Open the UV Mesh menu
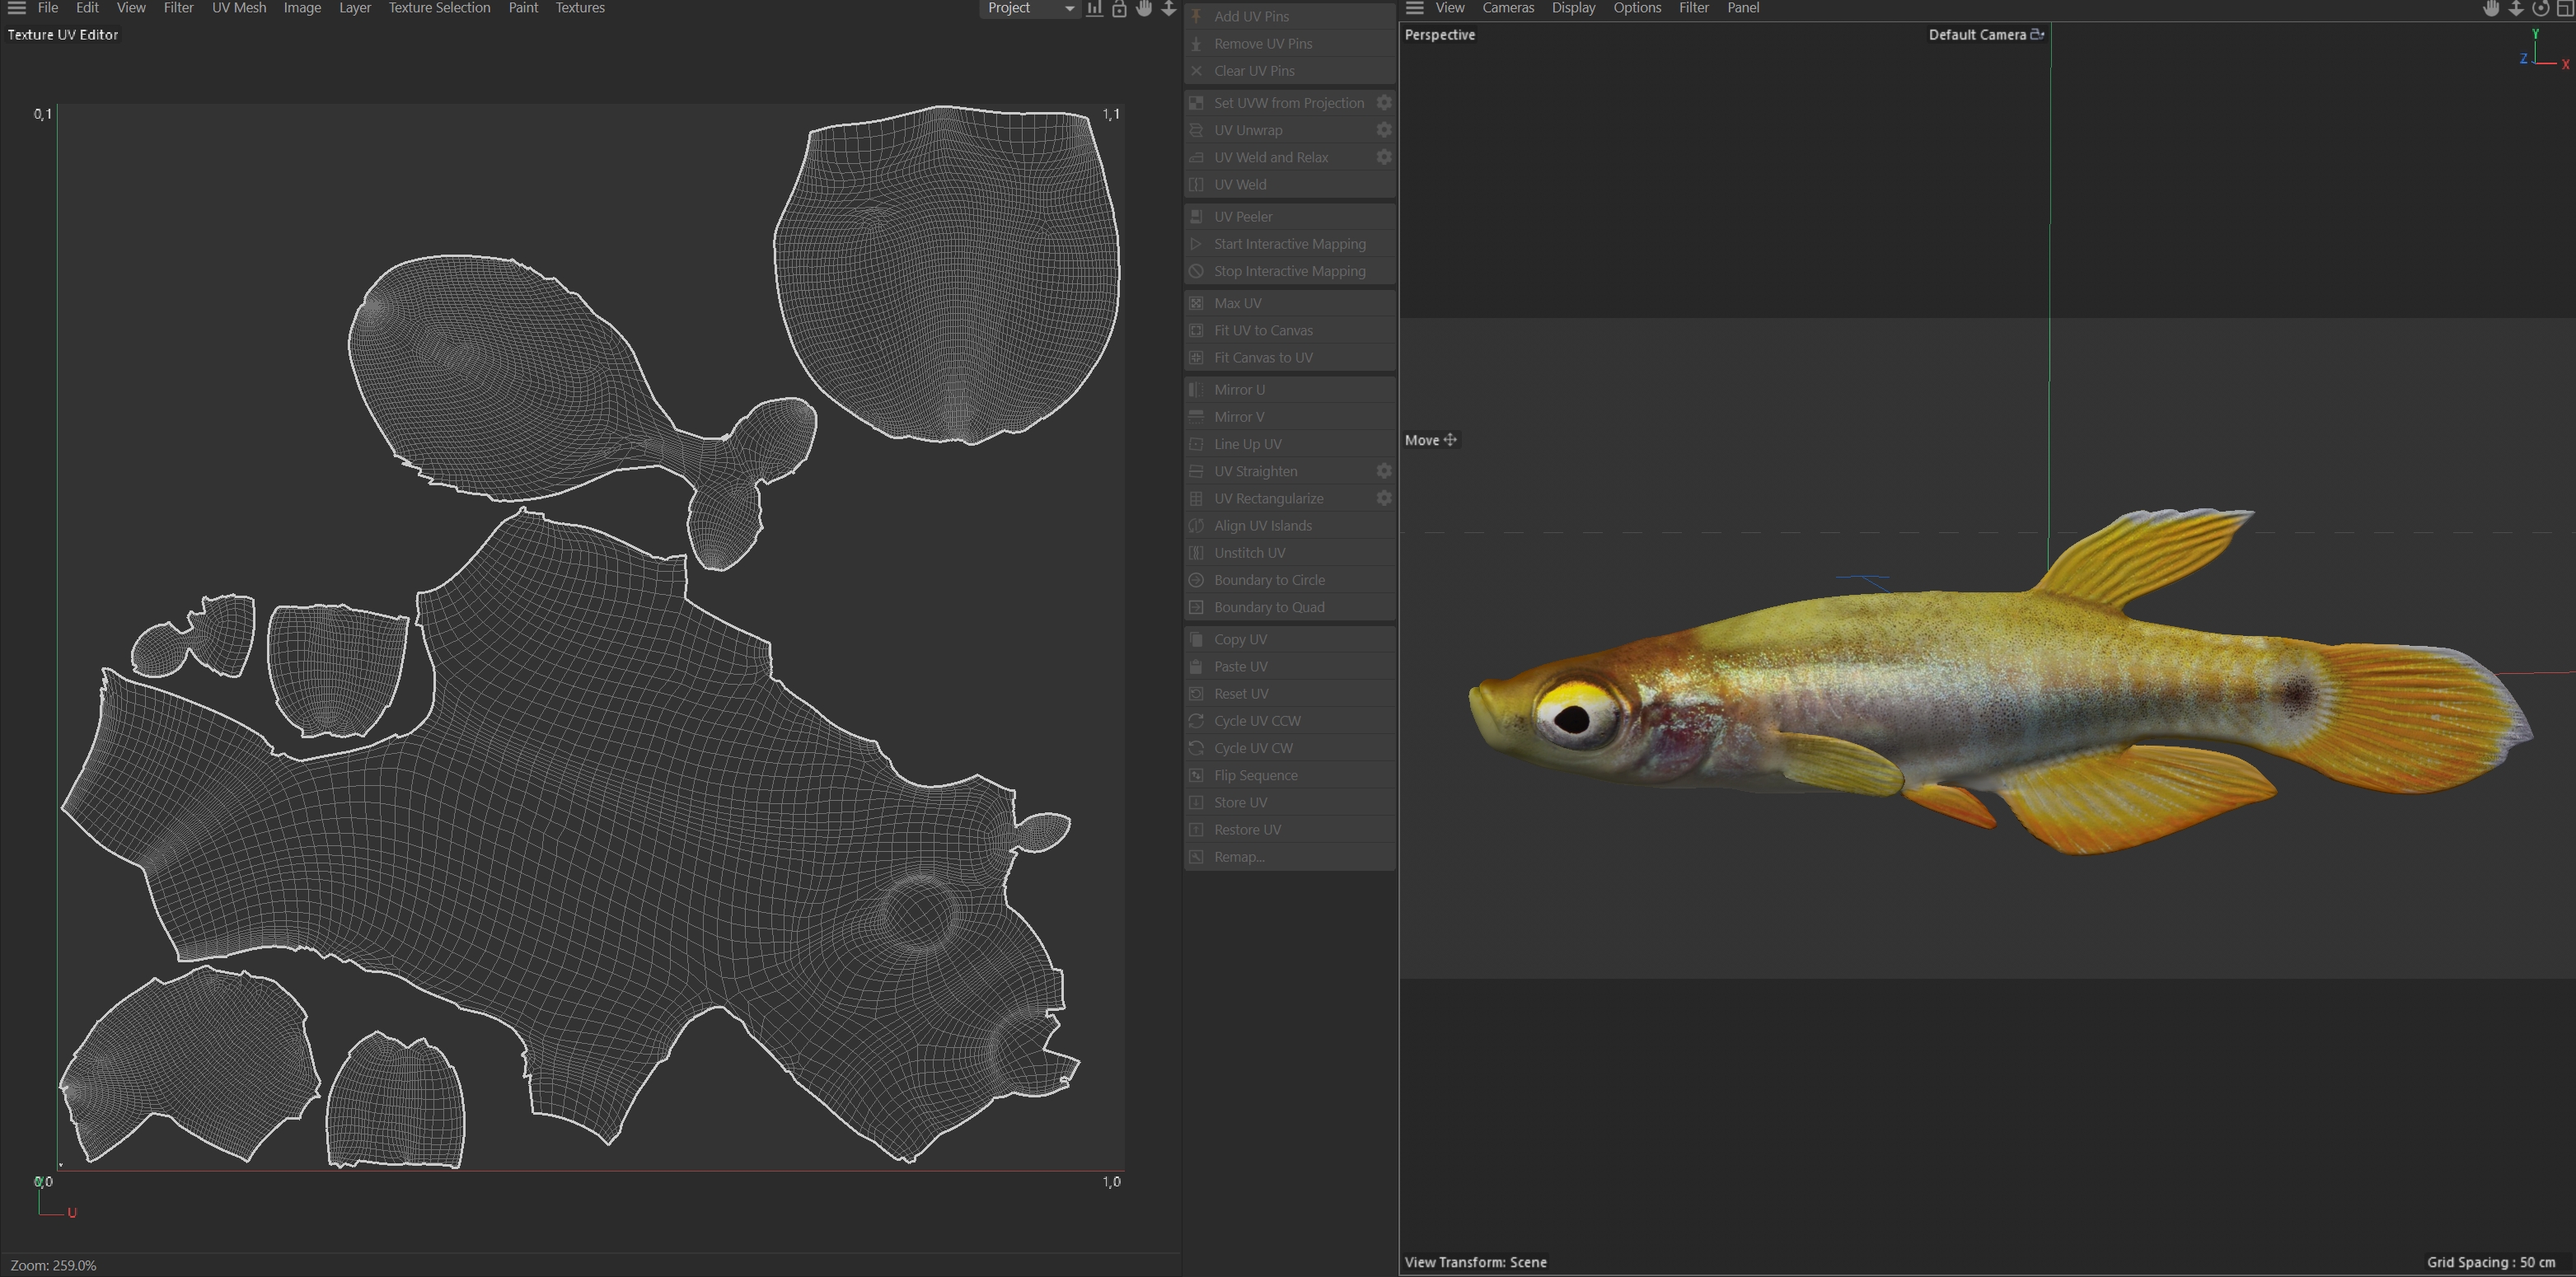This screenshot has width=2576, height=1277. pyautogui.click(x=239, y=8)
